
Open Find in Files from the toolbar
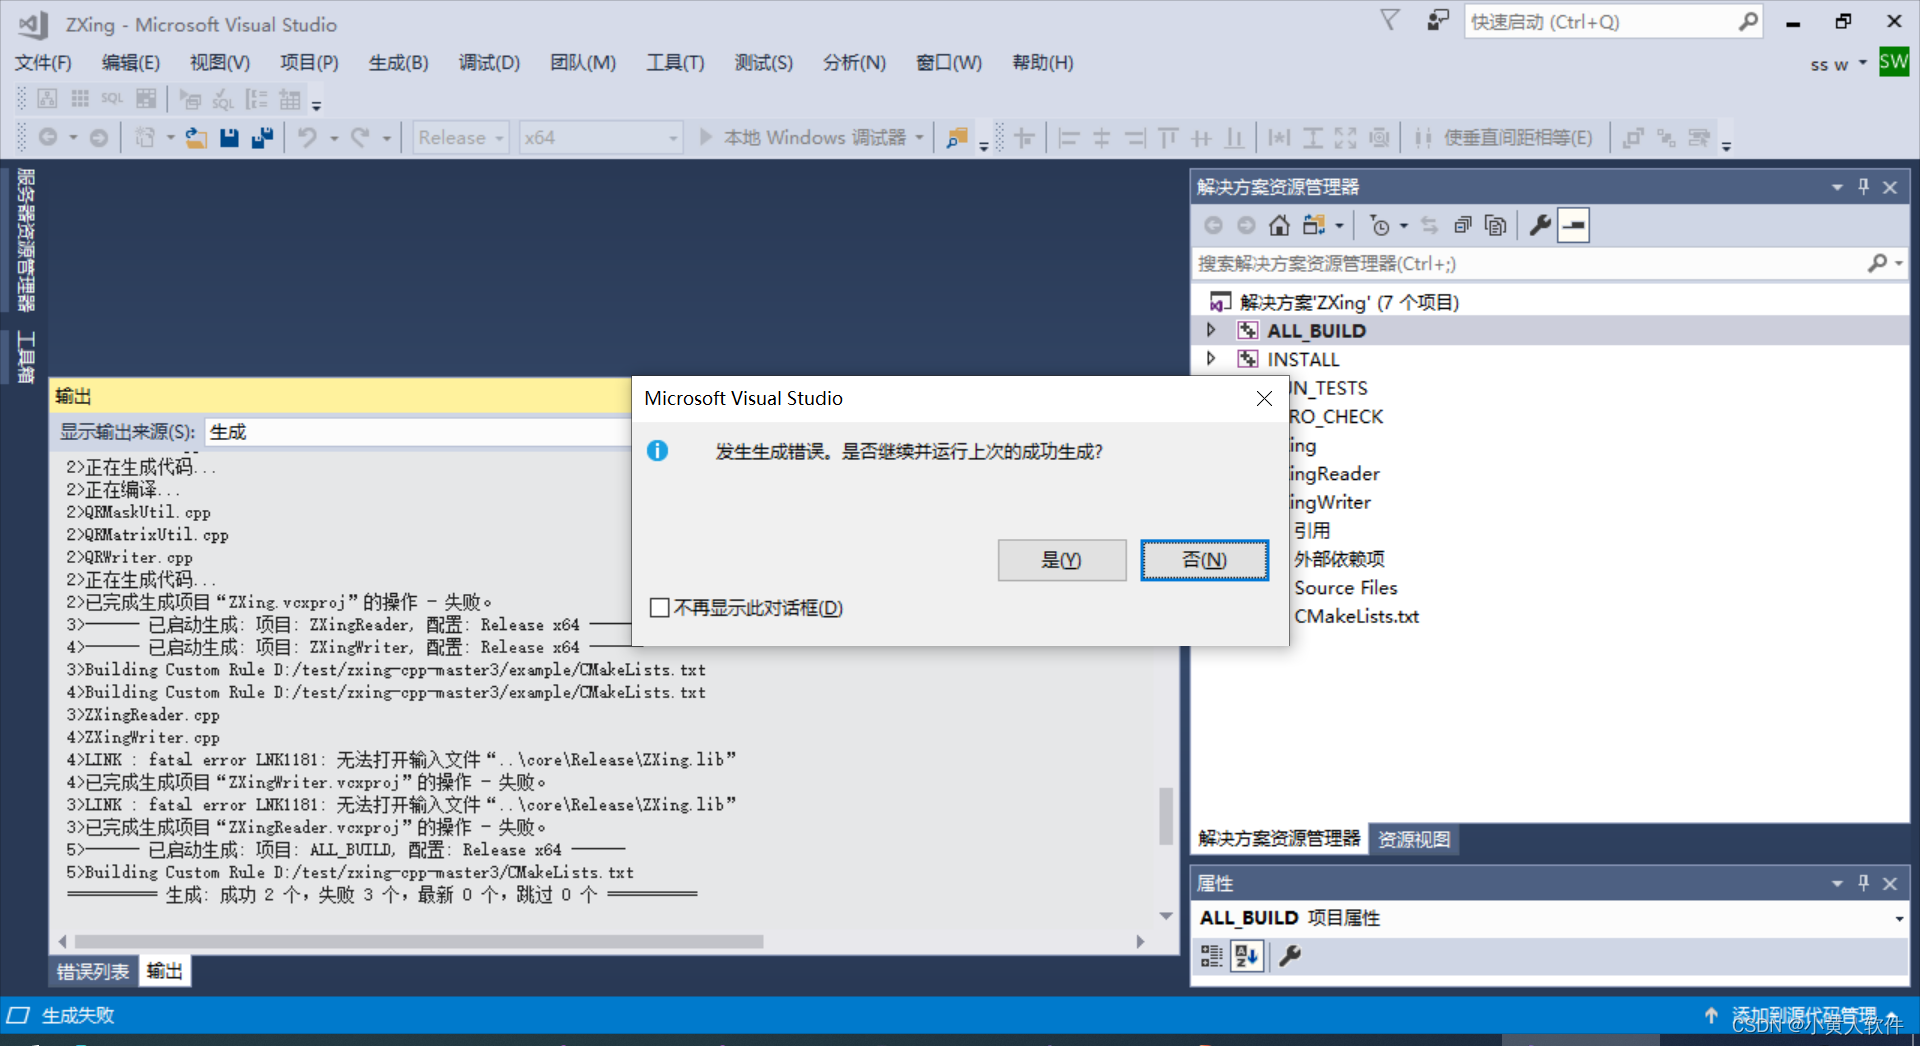click(x=957, y=138)
